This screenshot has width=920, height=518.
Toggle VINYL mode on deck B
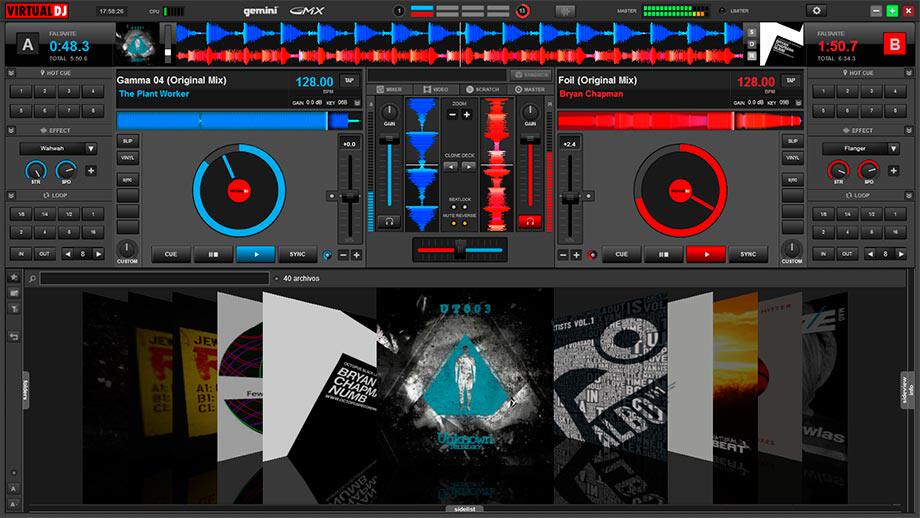tap(792, 158)
